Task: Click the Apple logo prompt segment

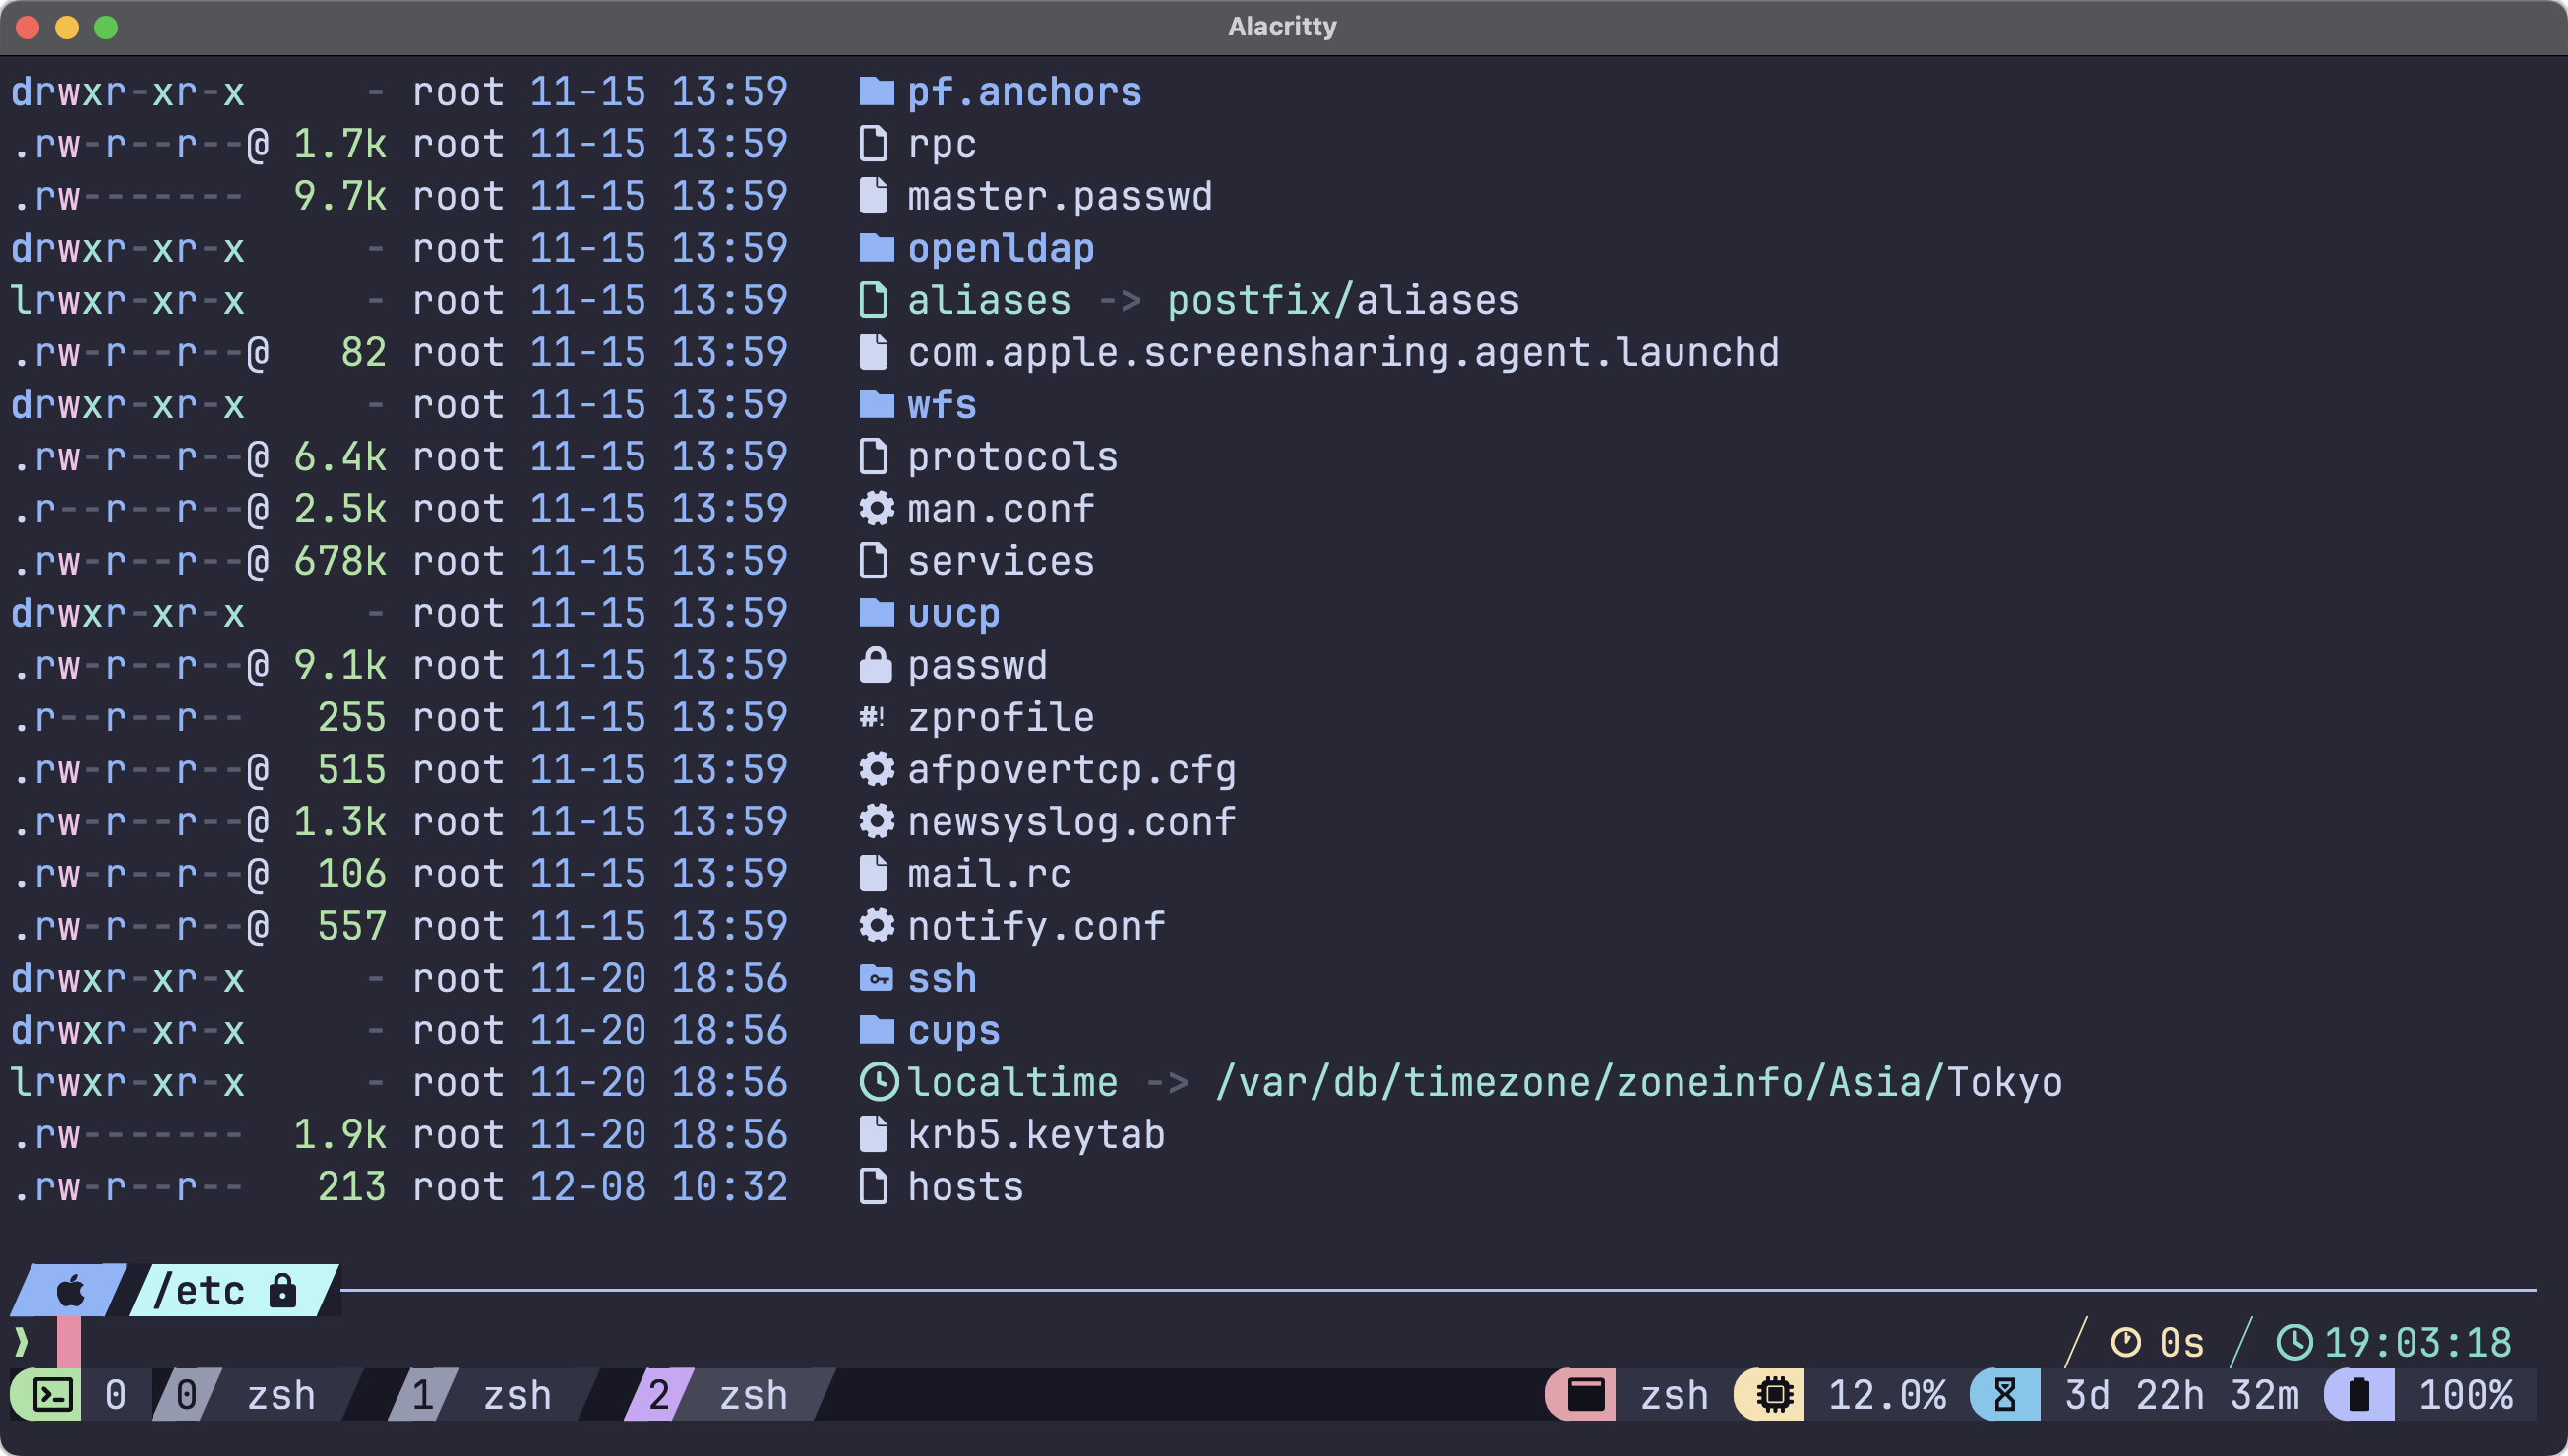Action: click(70, 1291)
